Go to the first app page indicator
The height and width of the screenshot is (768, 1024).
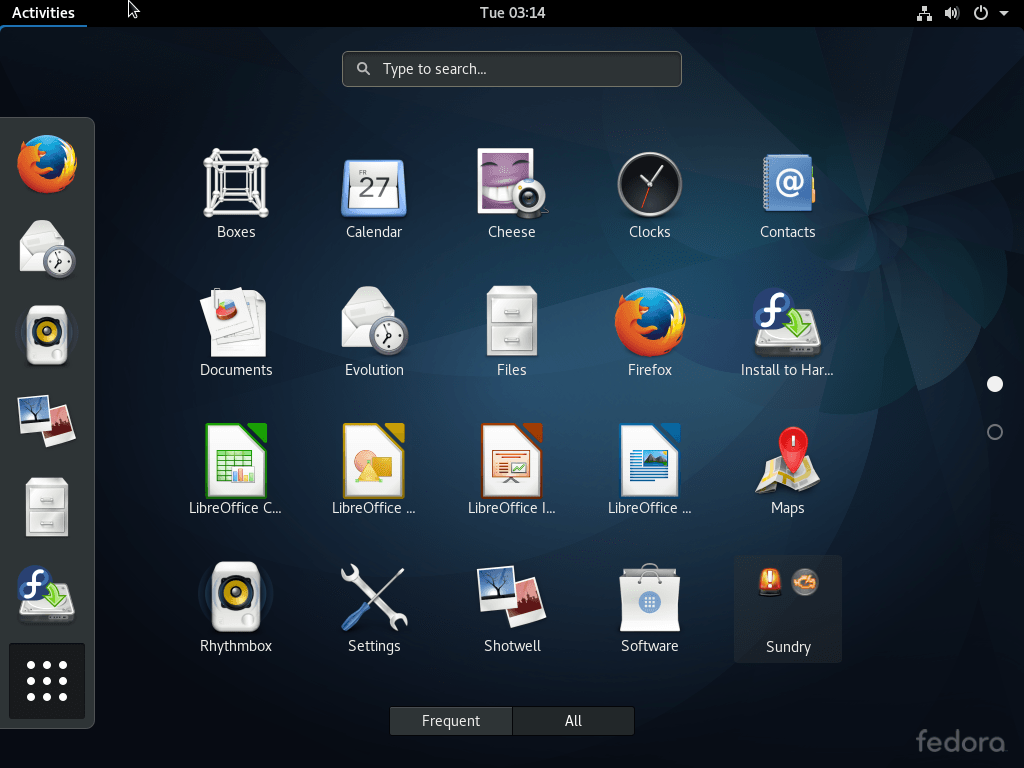tap(995, 384)
